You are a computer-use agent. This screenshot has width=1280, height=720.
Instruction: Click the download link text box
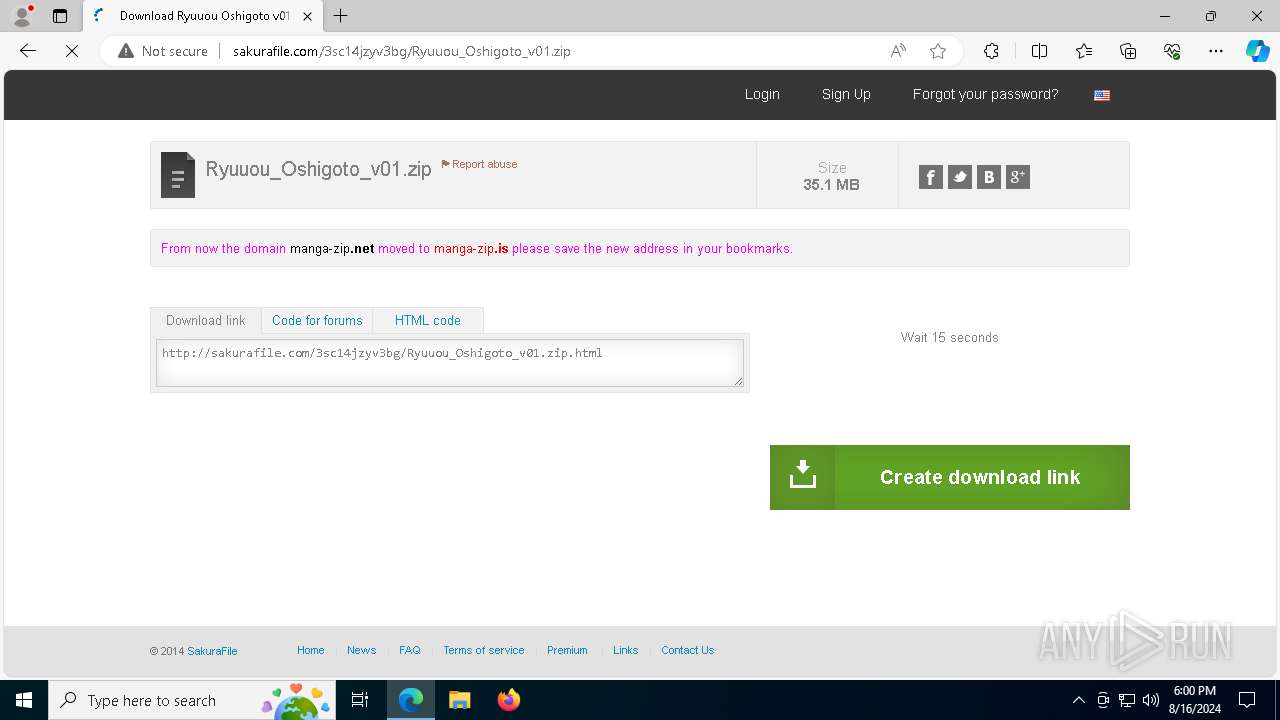(450, 362)
